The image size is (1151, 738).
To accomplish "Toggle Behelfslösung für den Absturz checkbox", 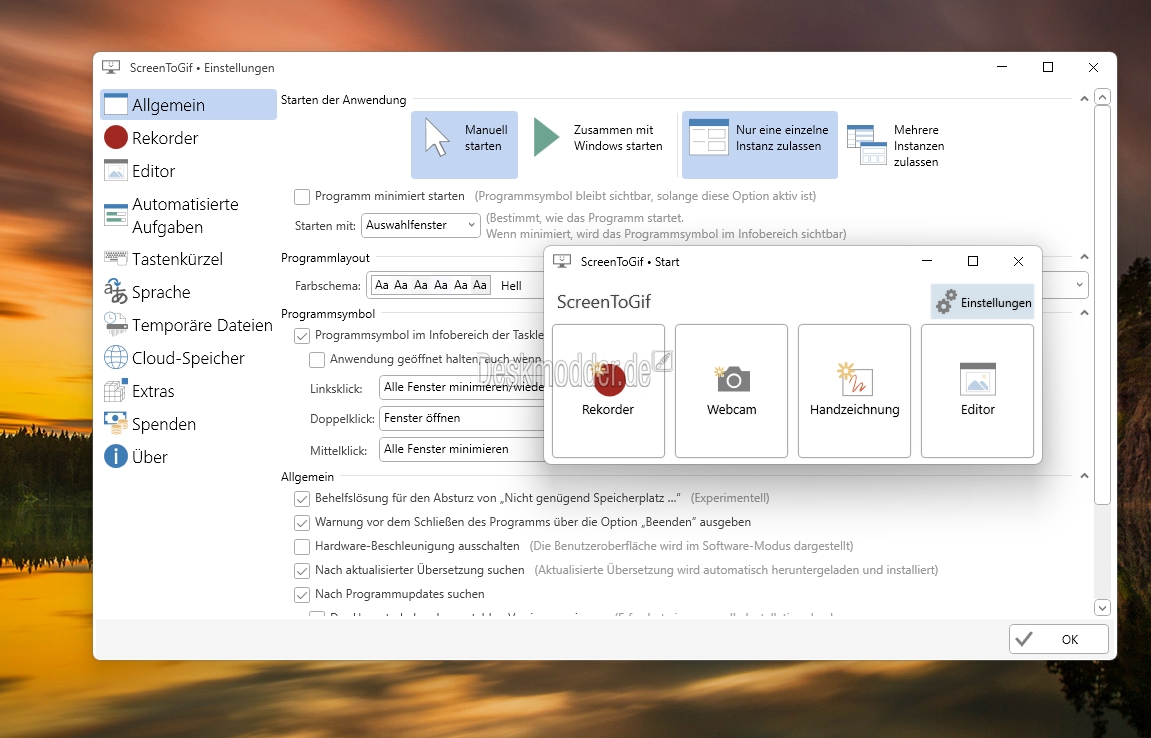I will tap(302, 499).
